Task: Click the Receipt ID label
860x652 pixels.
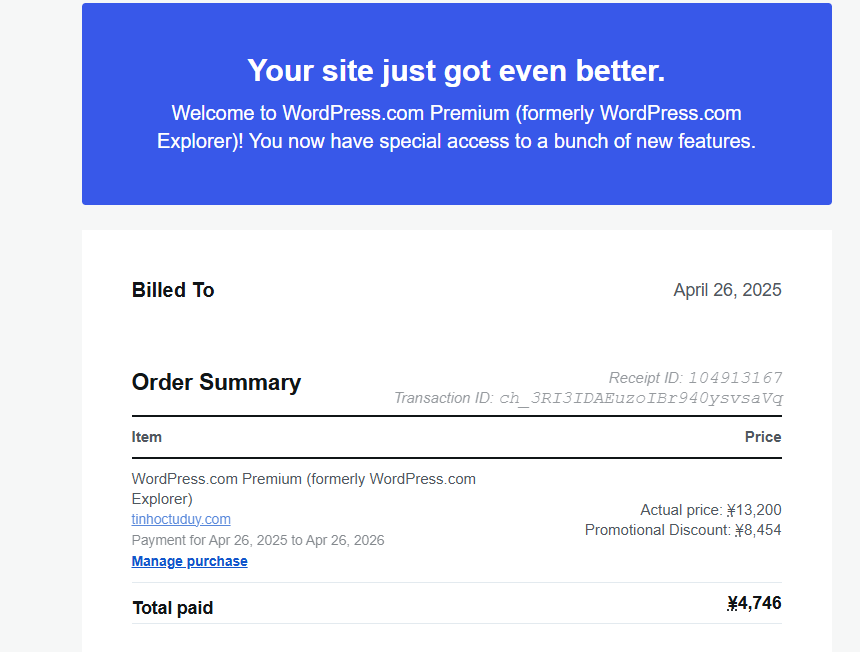Action: 645,378
